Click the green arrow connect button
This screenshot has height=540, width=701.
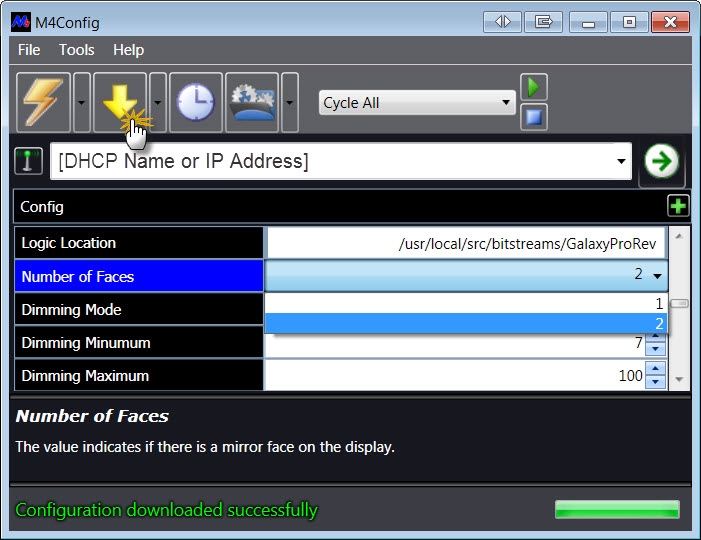[659, 161]
